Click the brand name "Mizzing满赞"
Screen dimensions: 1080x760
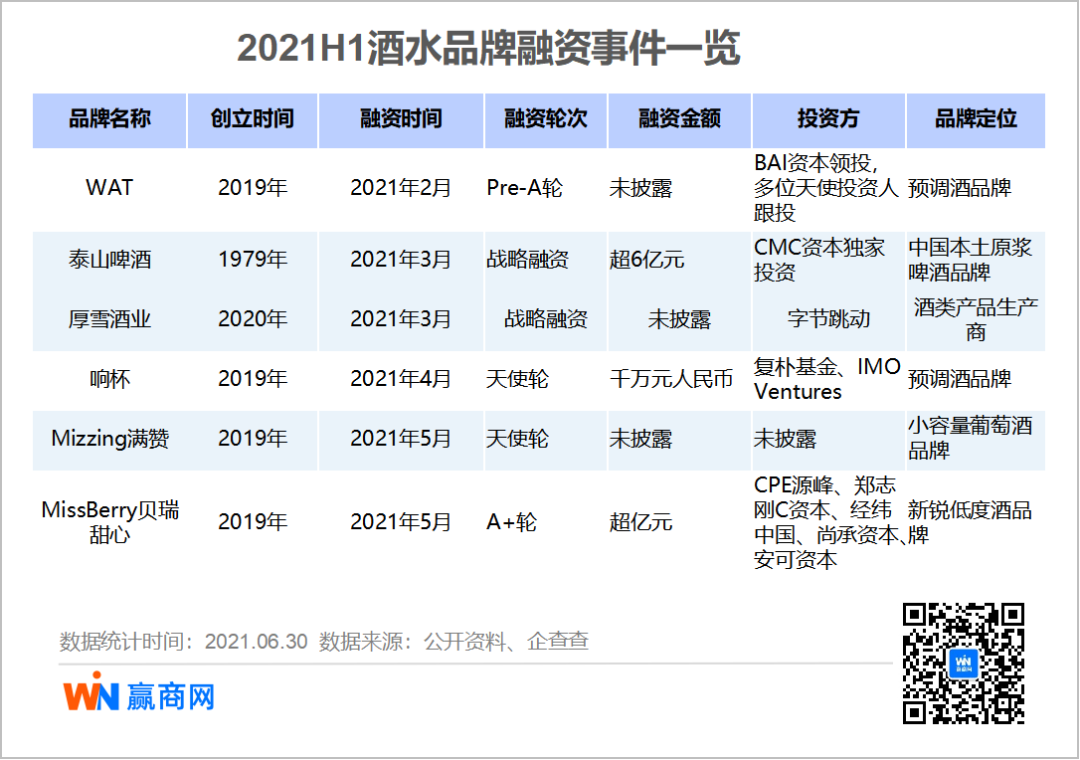[110, 438]
